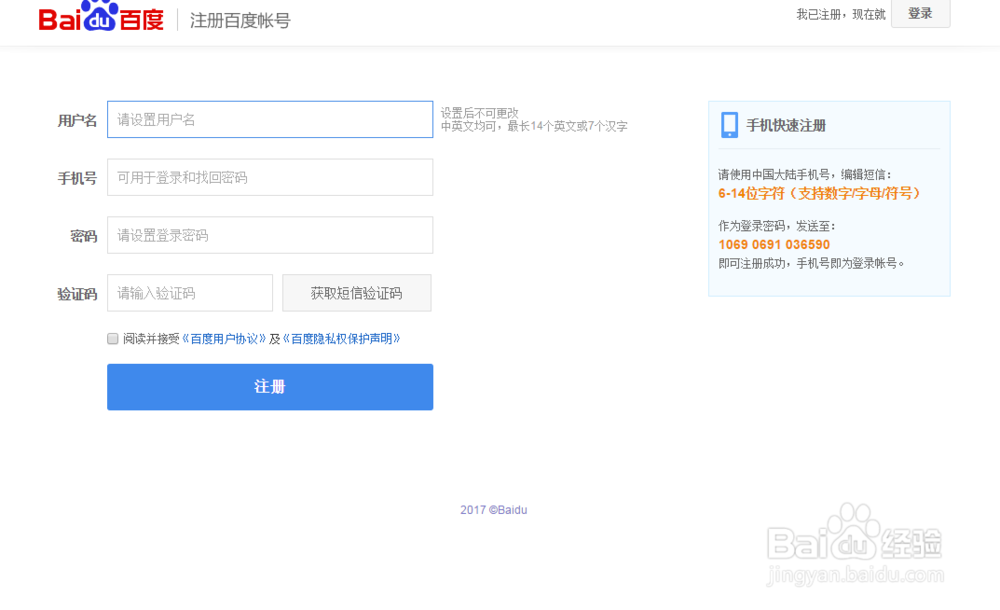Click 获取短信验证码 button

point(357,294)
